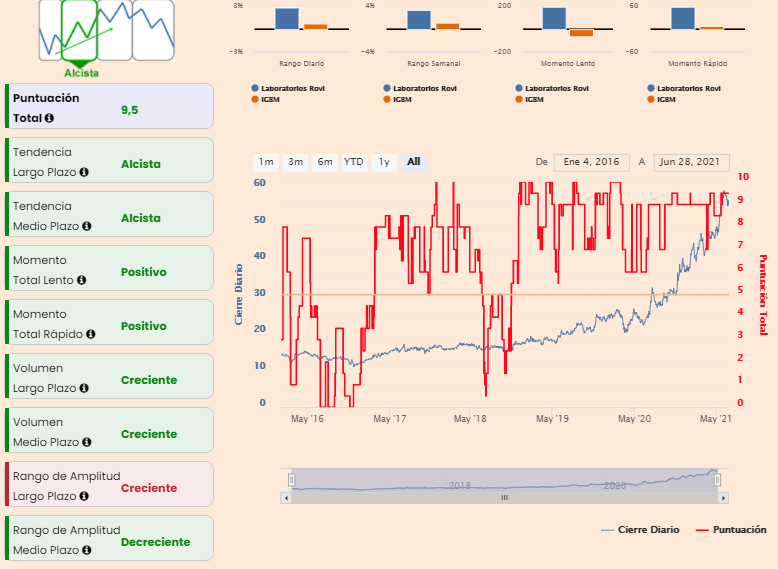Click orange ICBM bar in Momento Lento chart
Viewport: 778px width, 569px height.
click(581, 33)
